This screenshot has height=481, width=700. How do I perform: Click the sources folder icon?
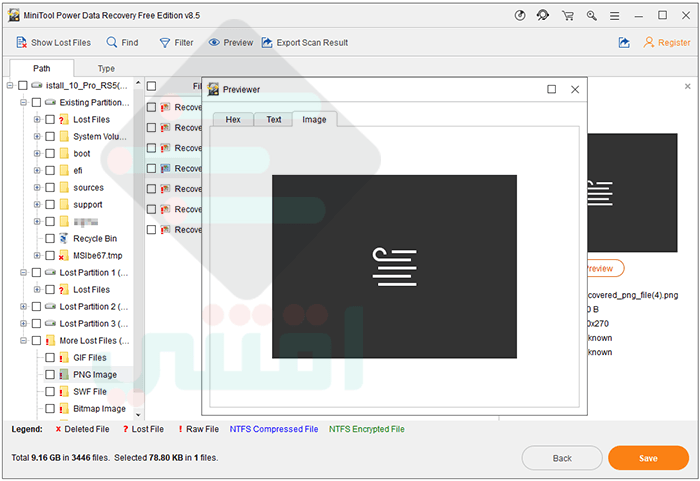[64, 188]
